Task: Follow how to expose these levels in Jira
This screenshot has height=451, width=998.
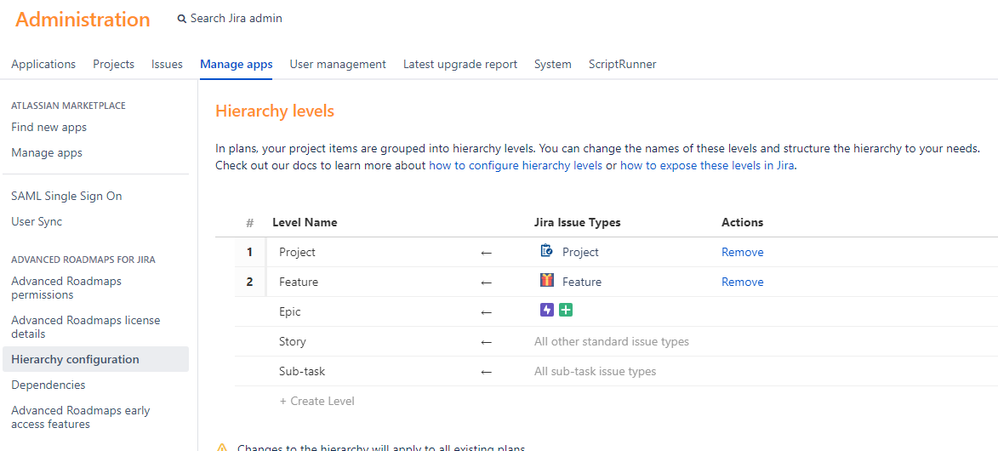Action: point(708,166)
